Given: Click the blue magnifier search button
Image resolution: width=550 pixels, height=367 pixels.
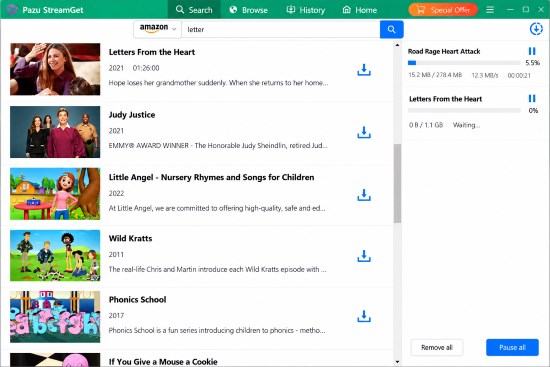Looking at the screenshot, I should coord(391,29).
